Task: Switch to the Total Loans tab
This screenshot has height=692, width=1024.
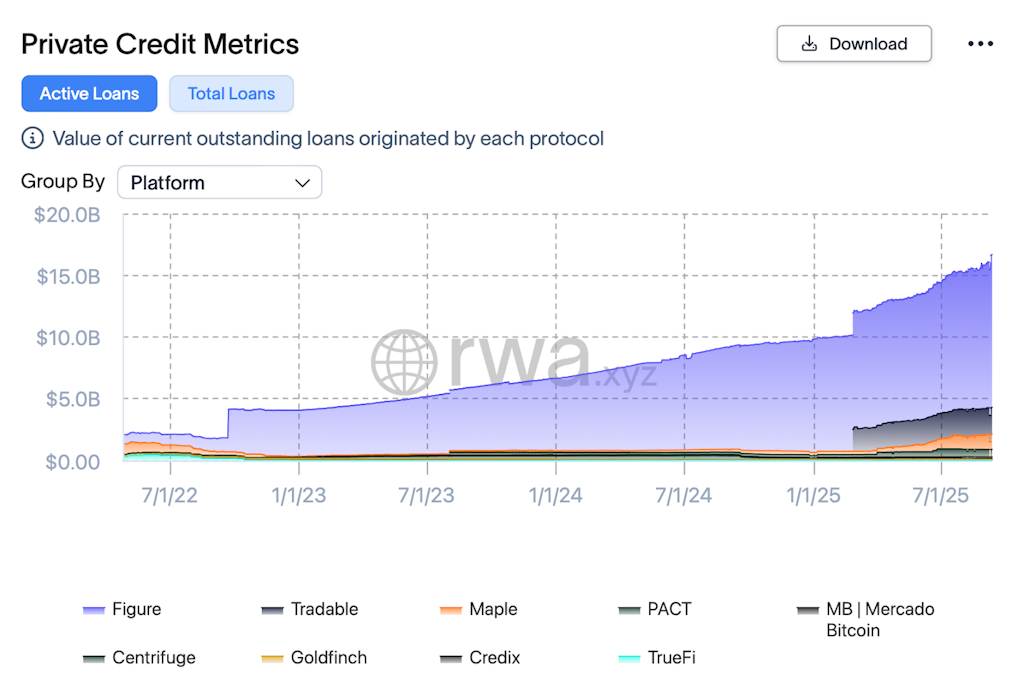Action: pos(231,94)
